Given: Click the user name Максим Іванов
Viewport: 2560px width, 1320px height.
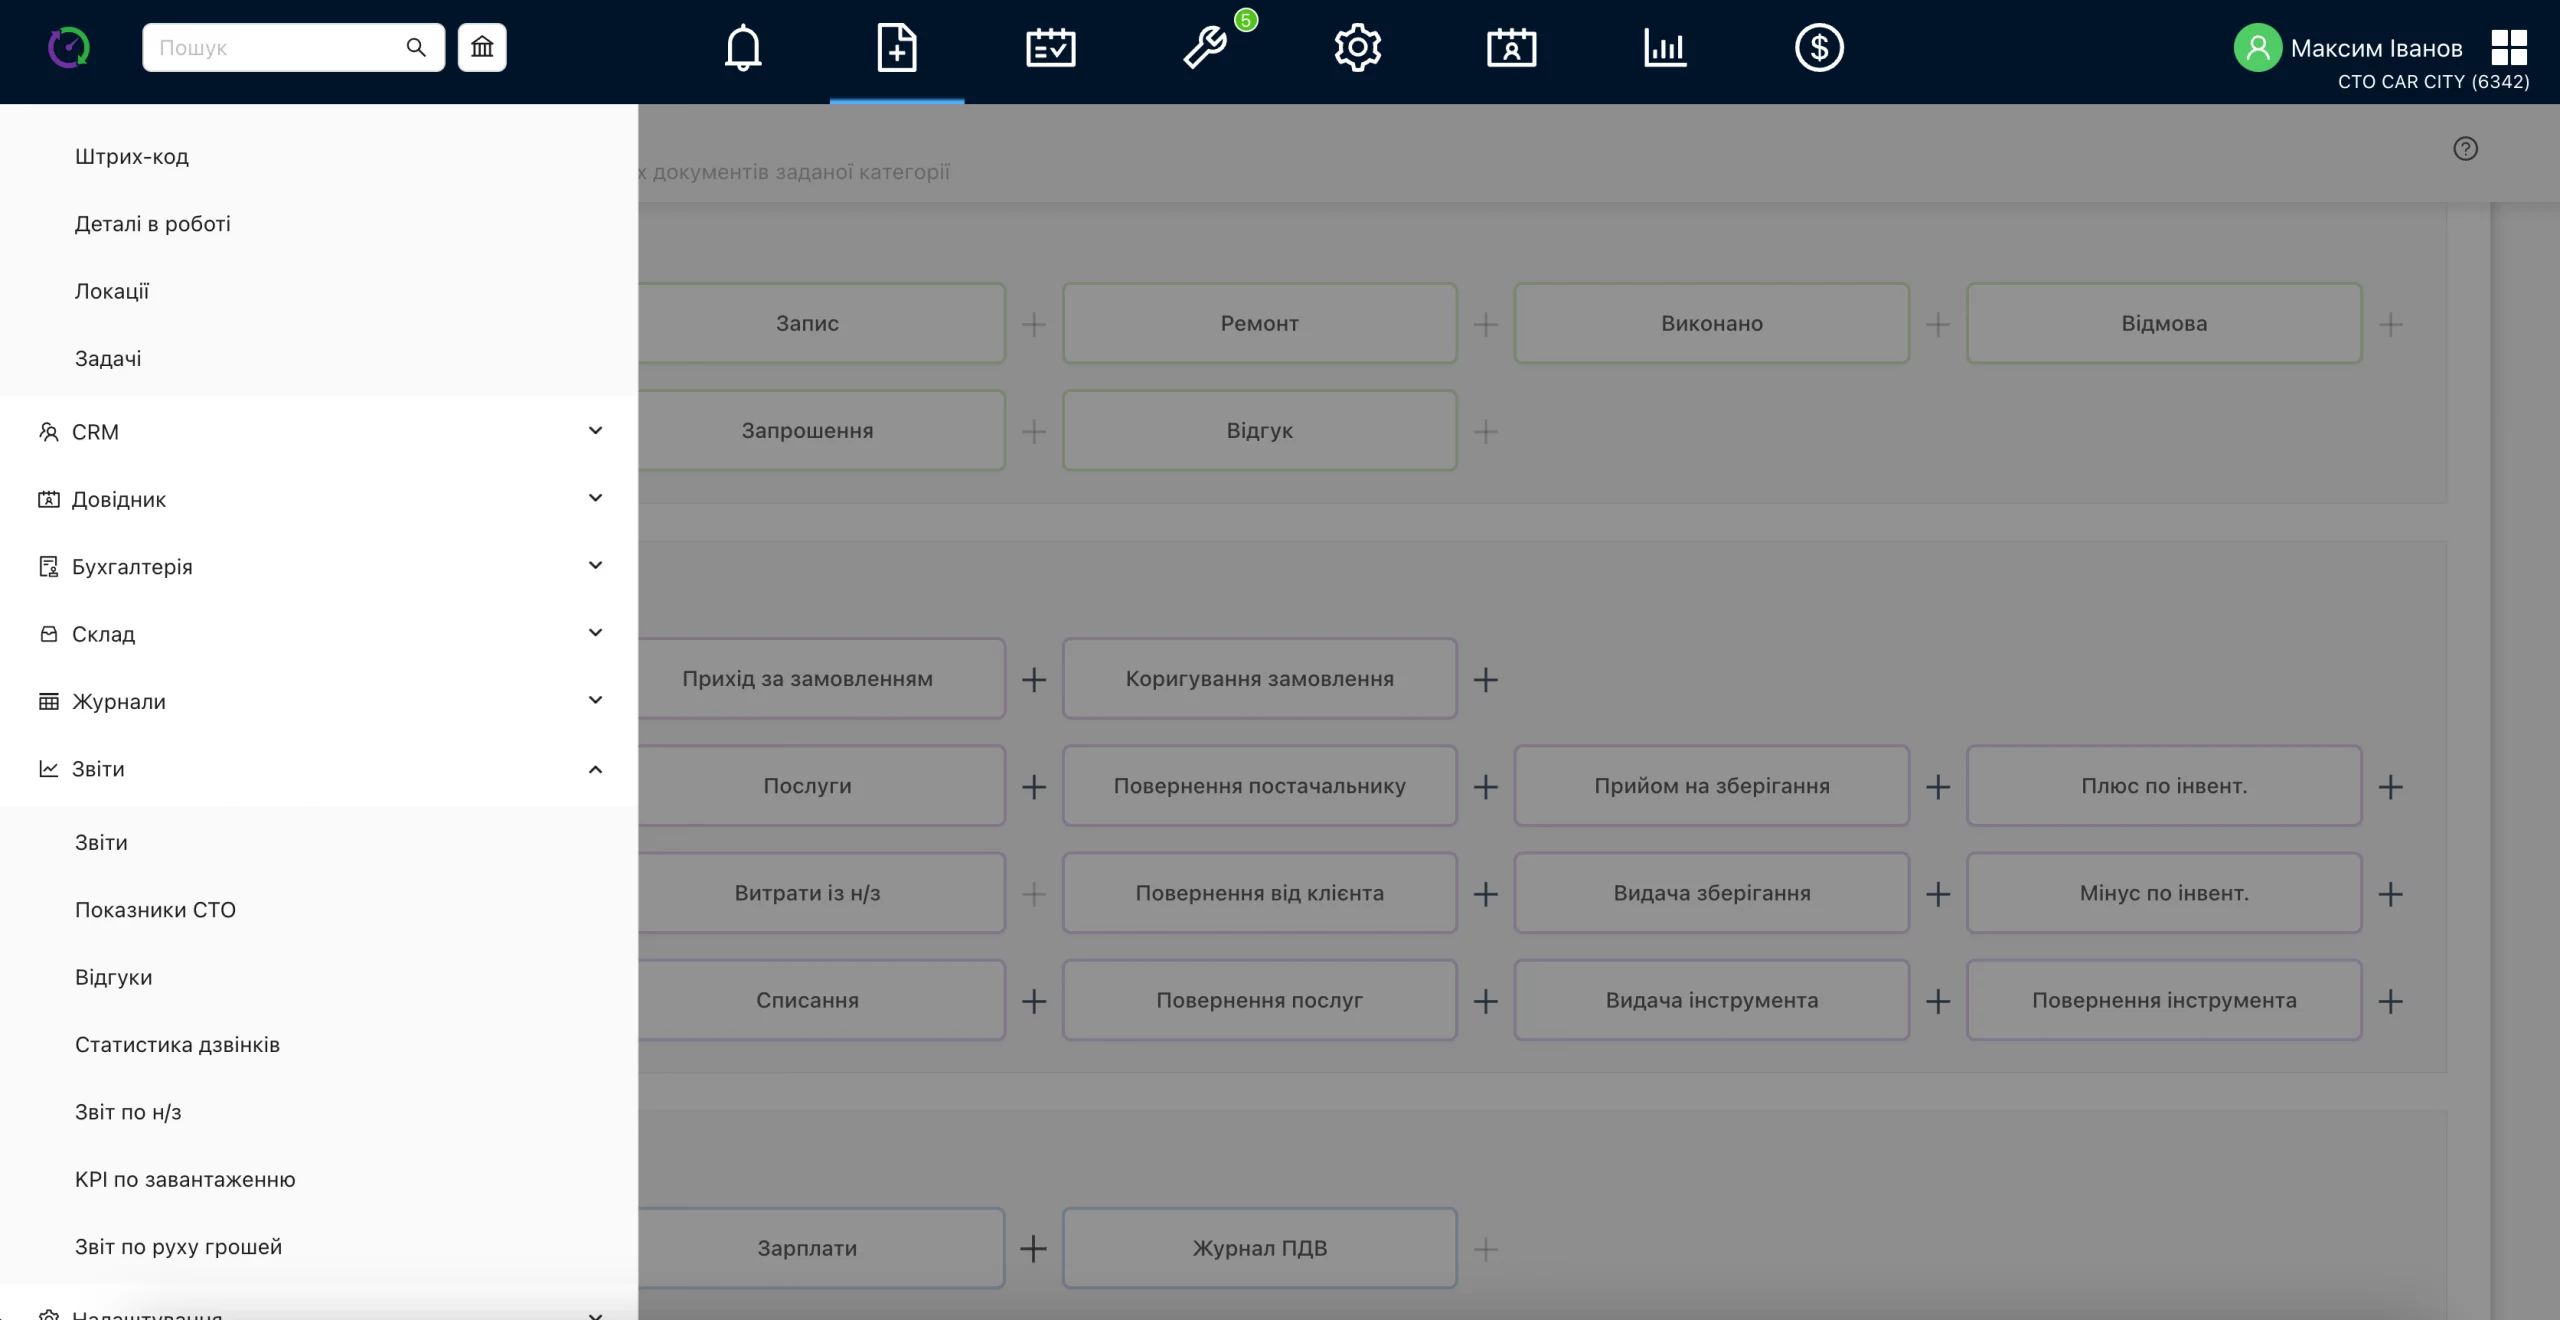Looking at the screenshot, I should pos(2376,48).
